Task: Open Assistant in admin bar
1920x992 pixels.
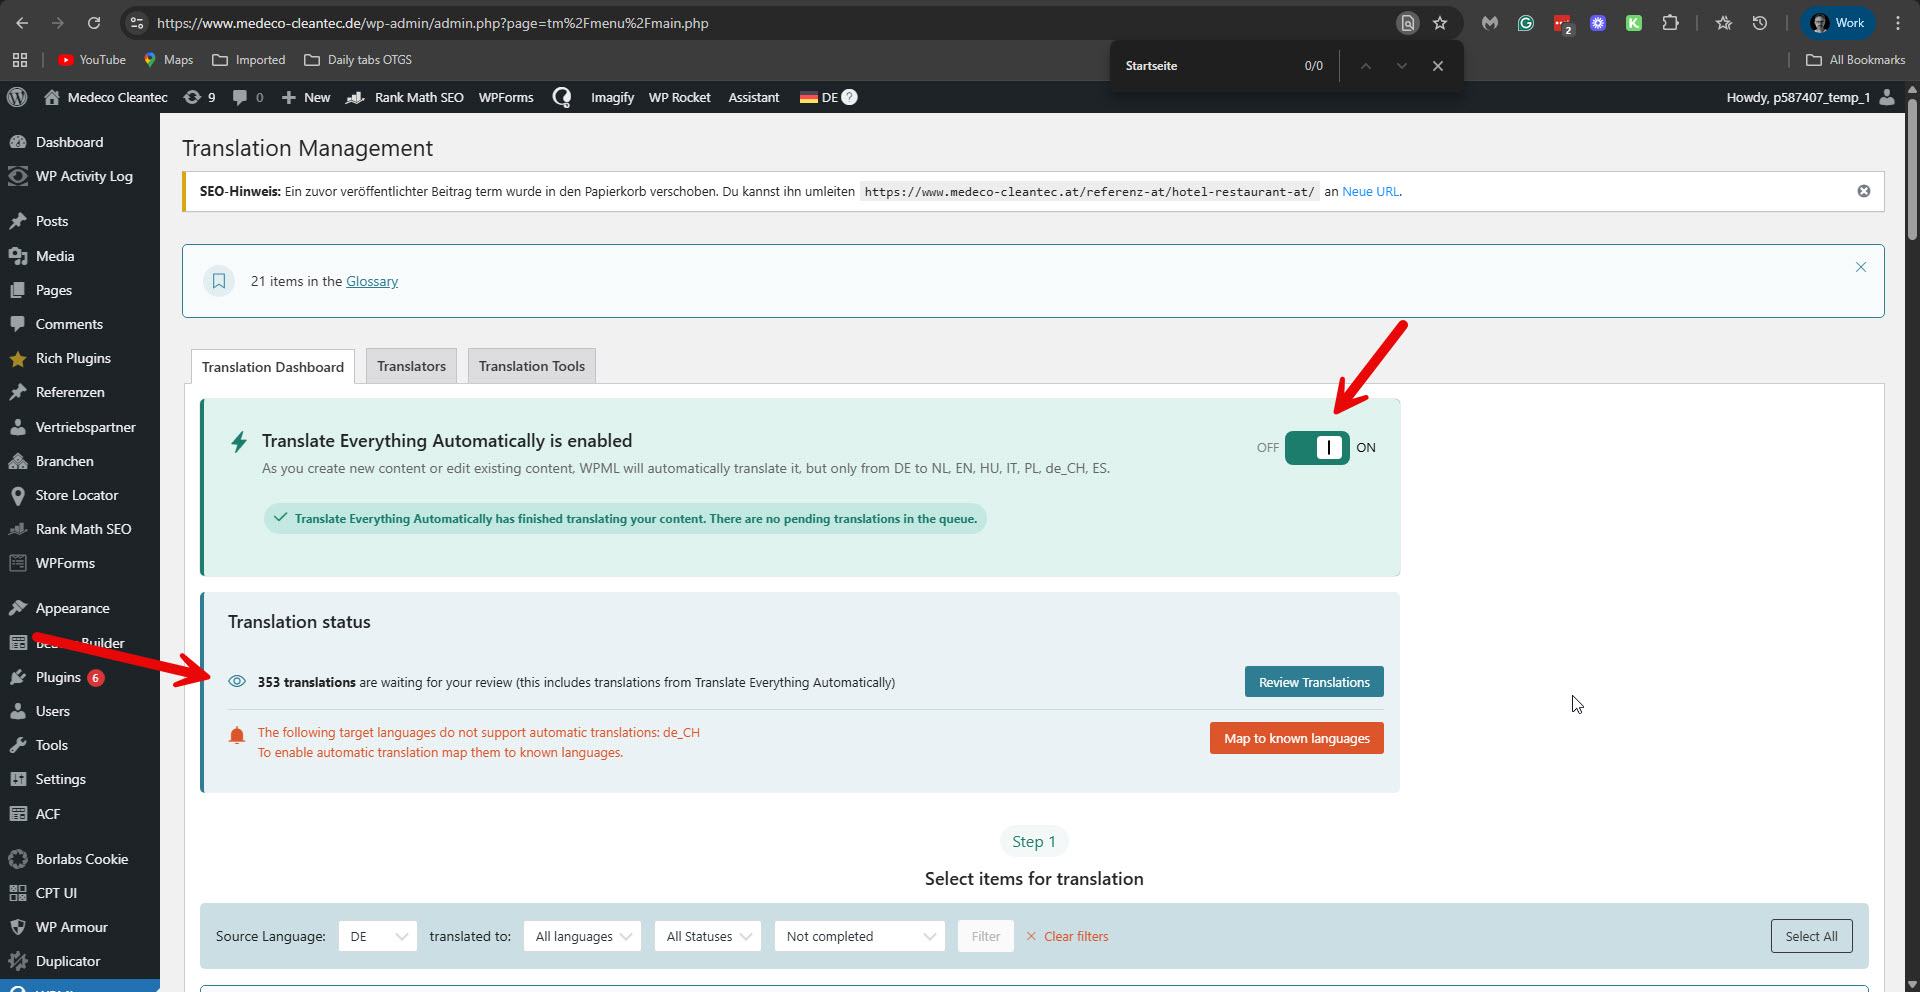Action: [753, 97]
